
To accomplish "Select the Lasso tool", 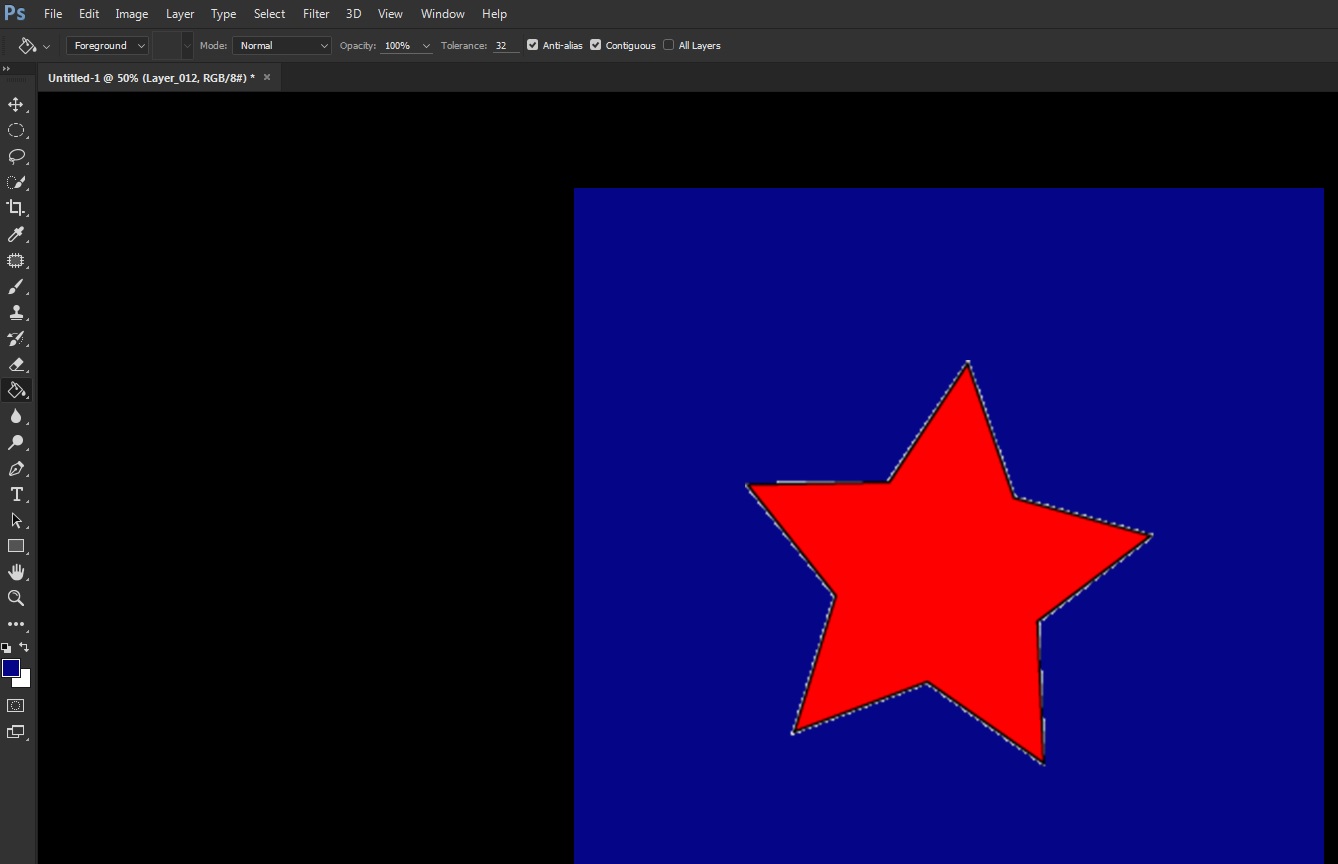I will (16, 157).
